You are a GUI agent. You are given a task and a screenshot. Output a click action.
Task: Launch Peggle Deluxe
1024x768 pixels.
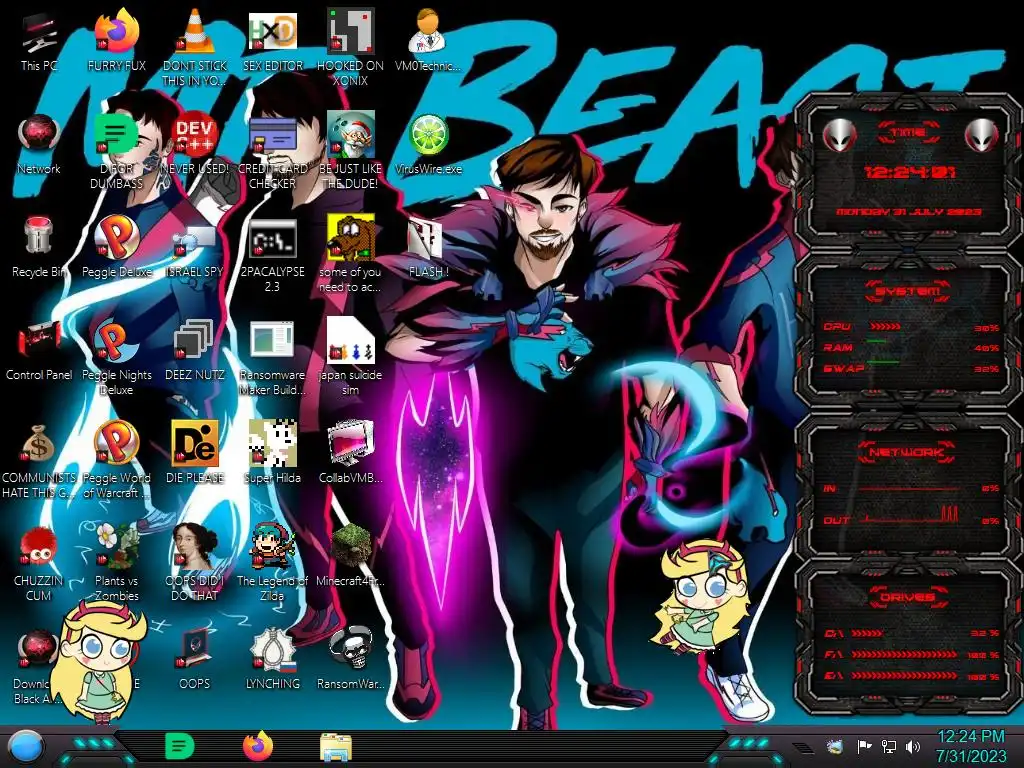[x=116, y=246]
